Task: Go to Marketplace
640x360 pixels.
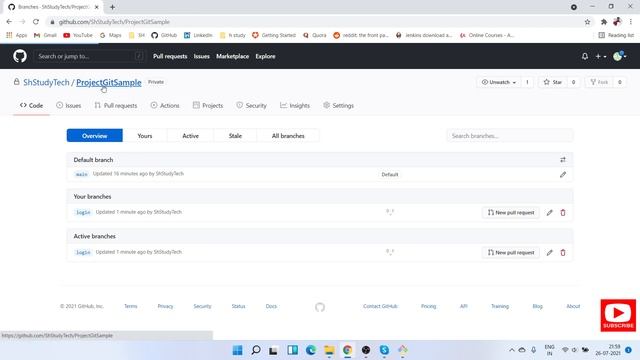Action: pos(232,56)
